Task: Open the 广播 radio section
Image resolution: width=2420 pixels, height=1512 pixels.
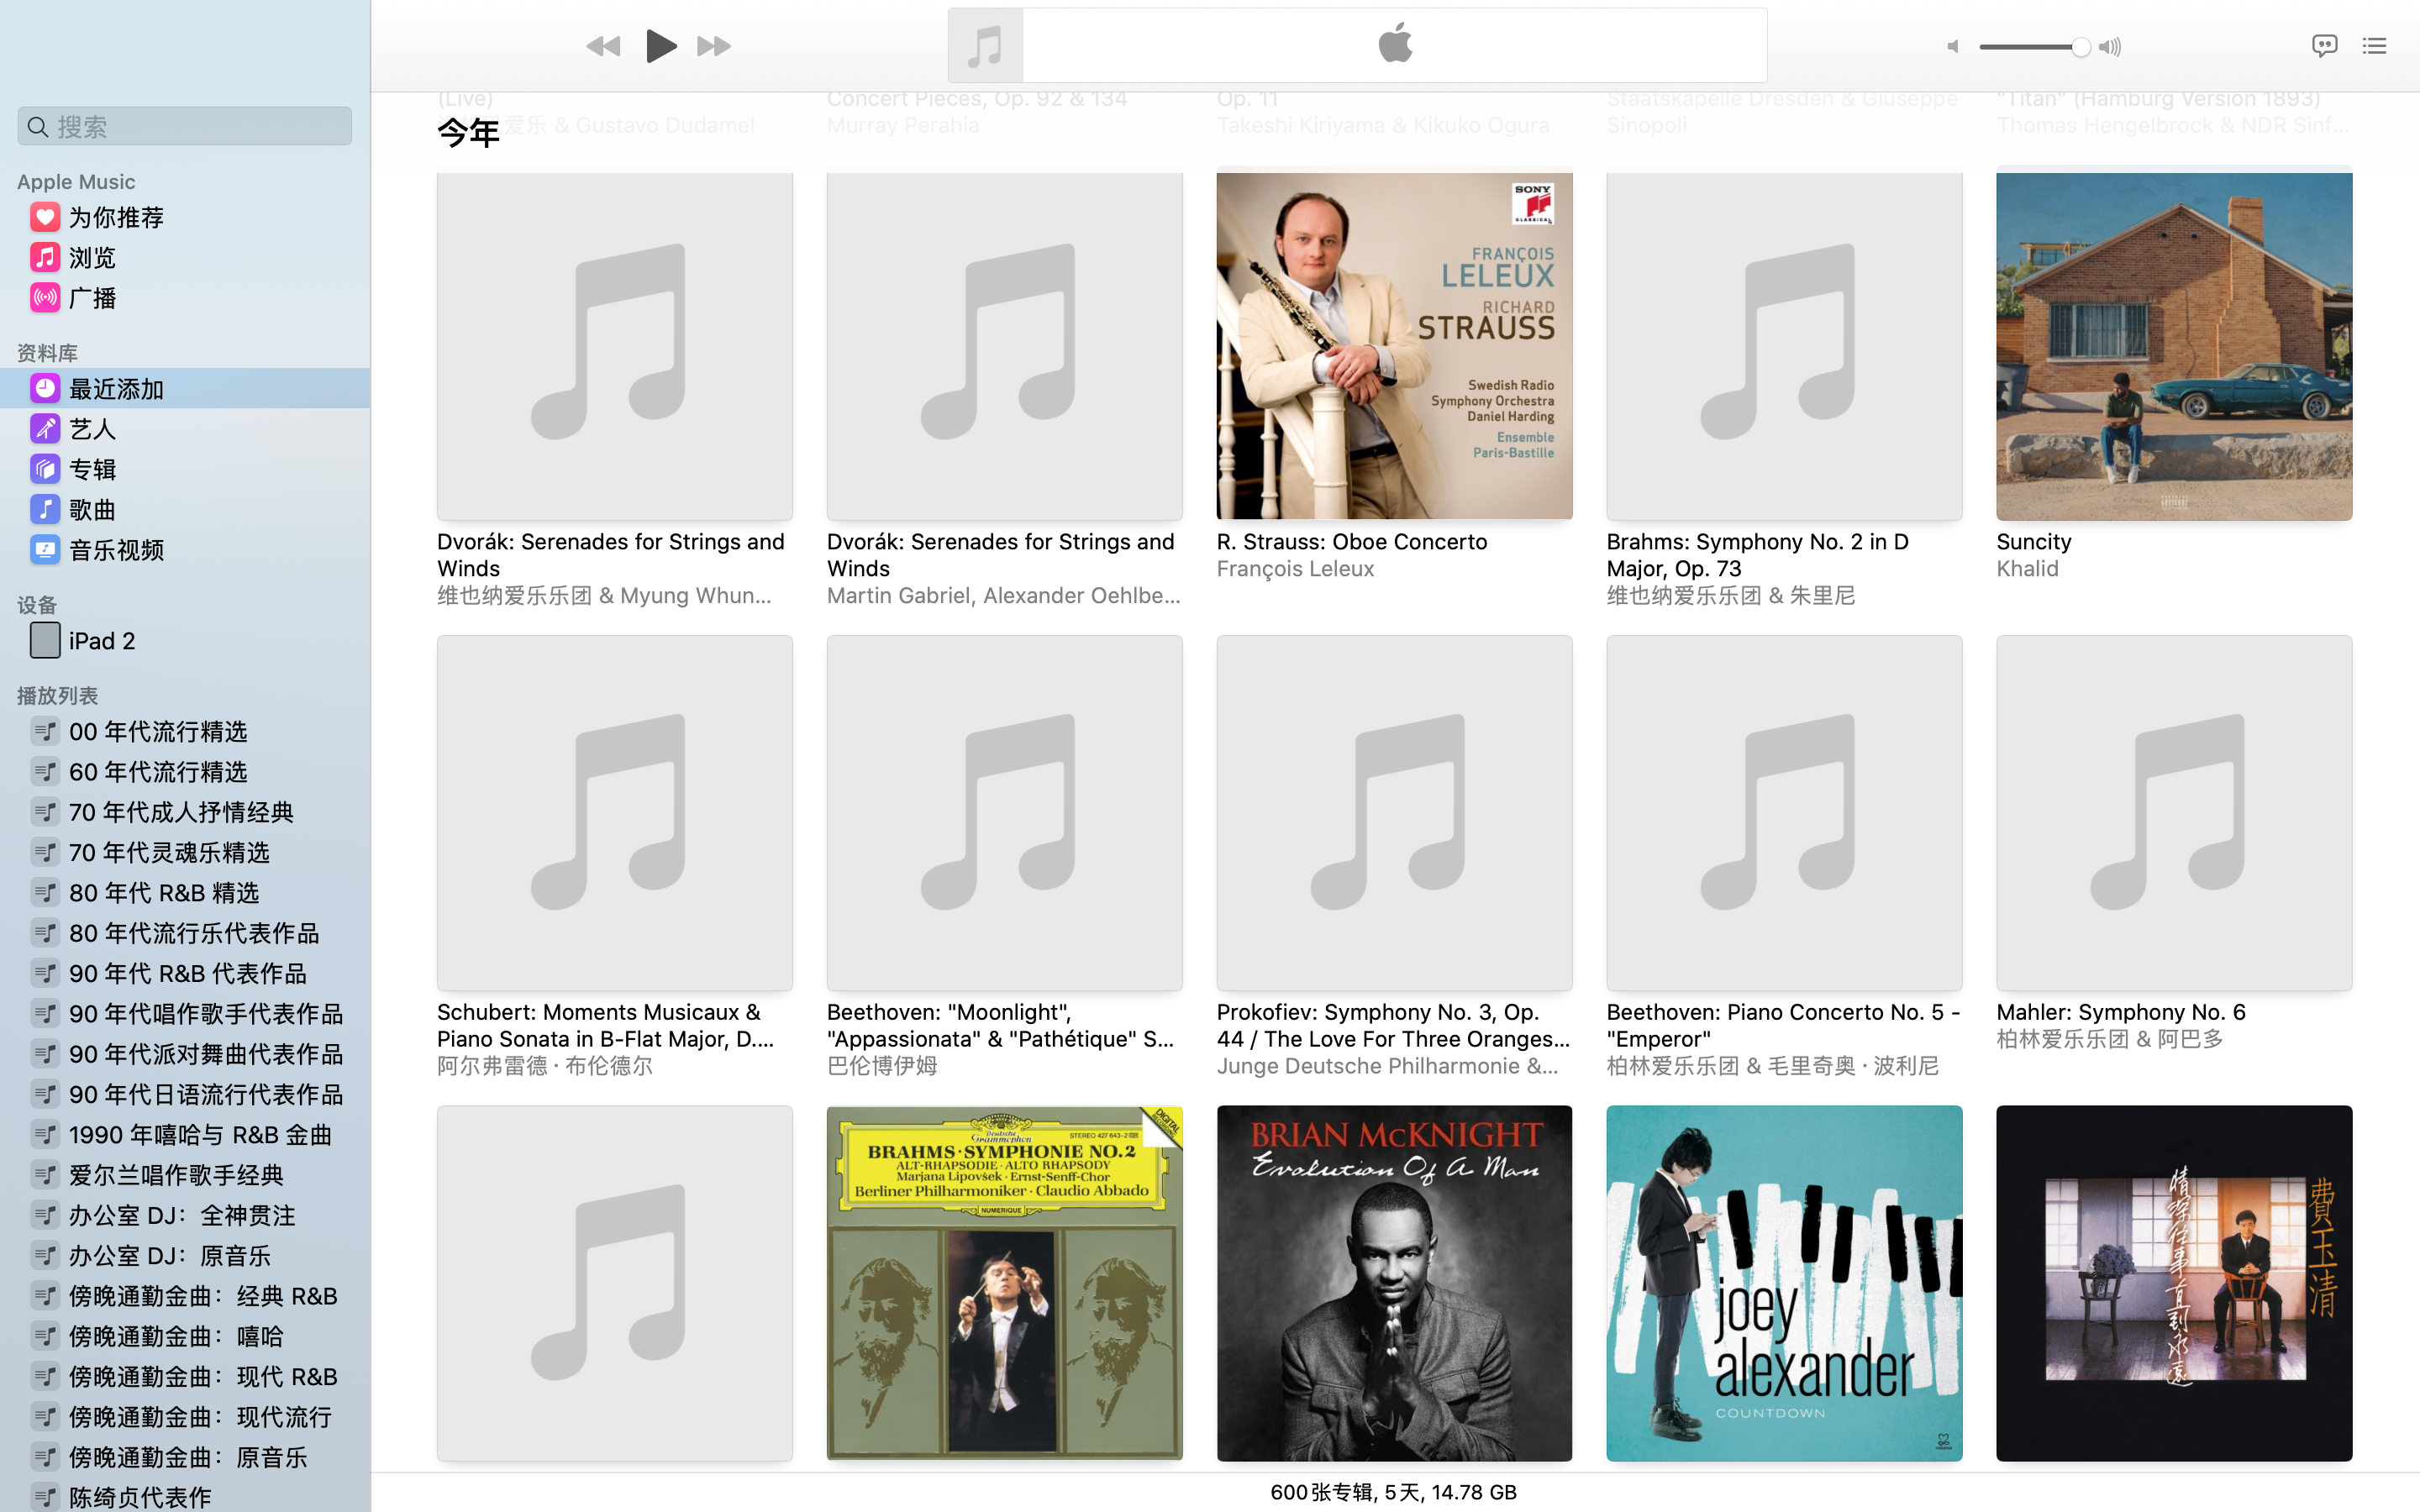Action: click(x=92, y=298)
